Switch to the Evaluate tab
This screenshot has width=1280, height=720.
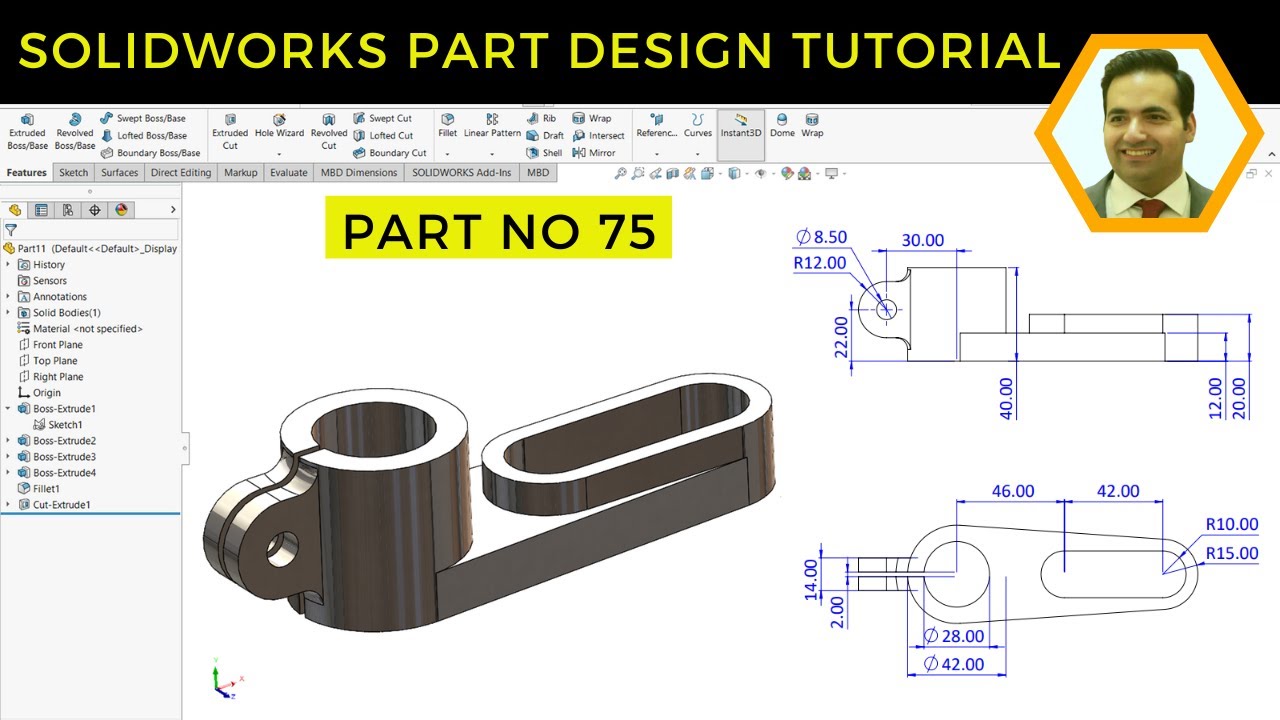289,173
